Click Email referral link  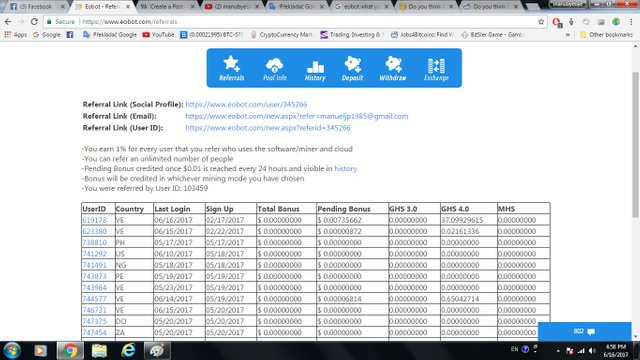(297, 116)
